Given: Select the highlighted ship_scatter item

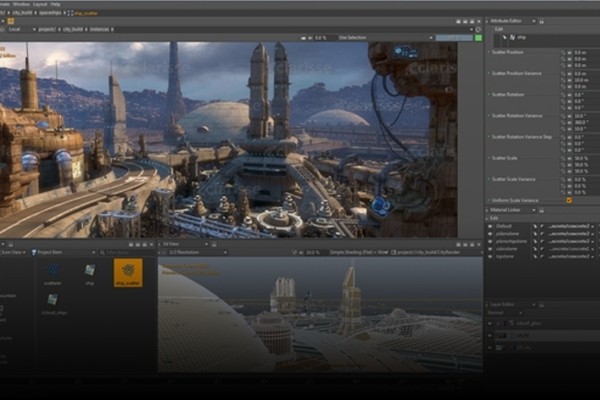Looking at the screenshot, I should pos(128,273).
